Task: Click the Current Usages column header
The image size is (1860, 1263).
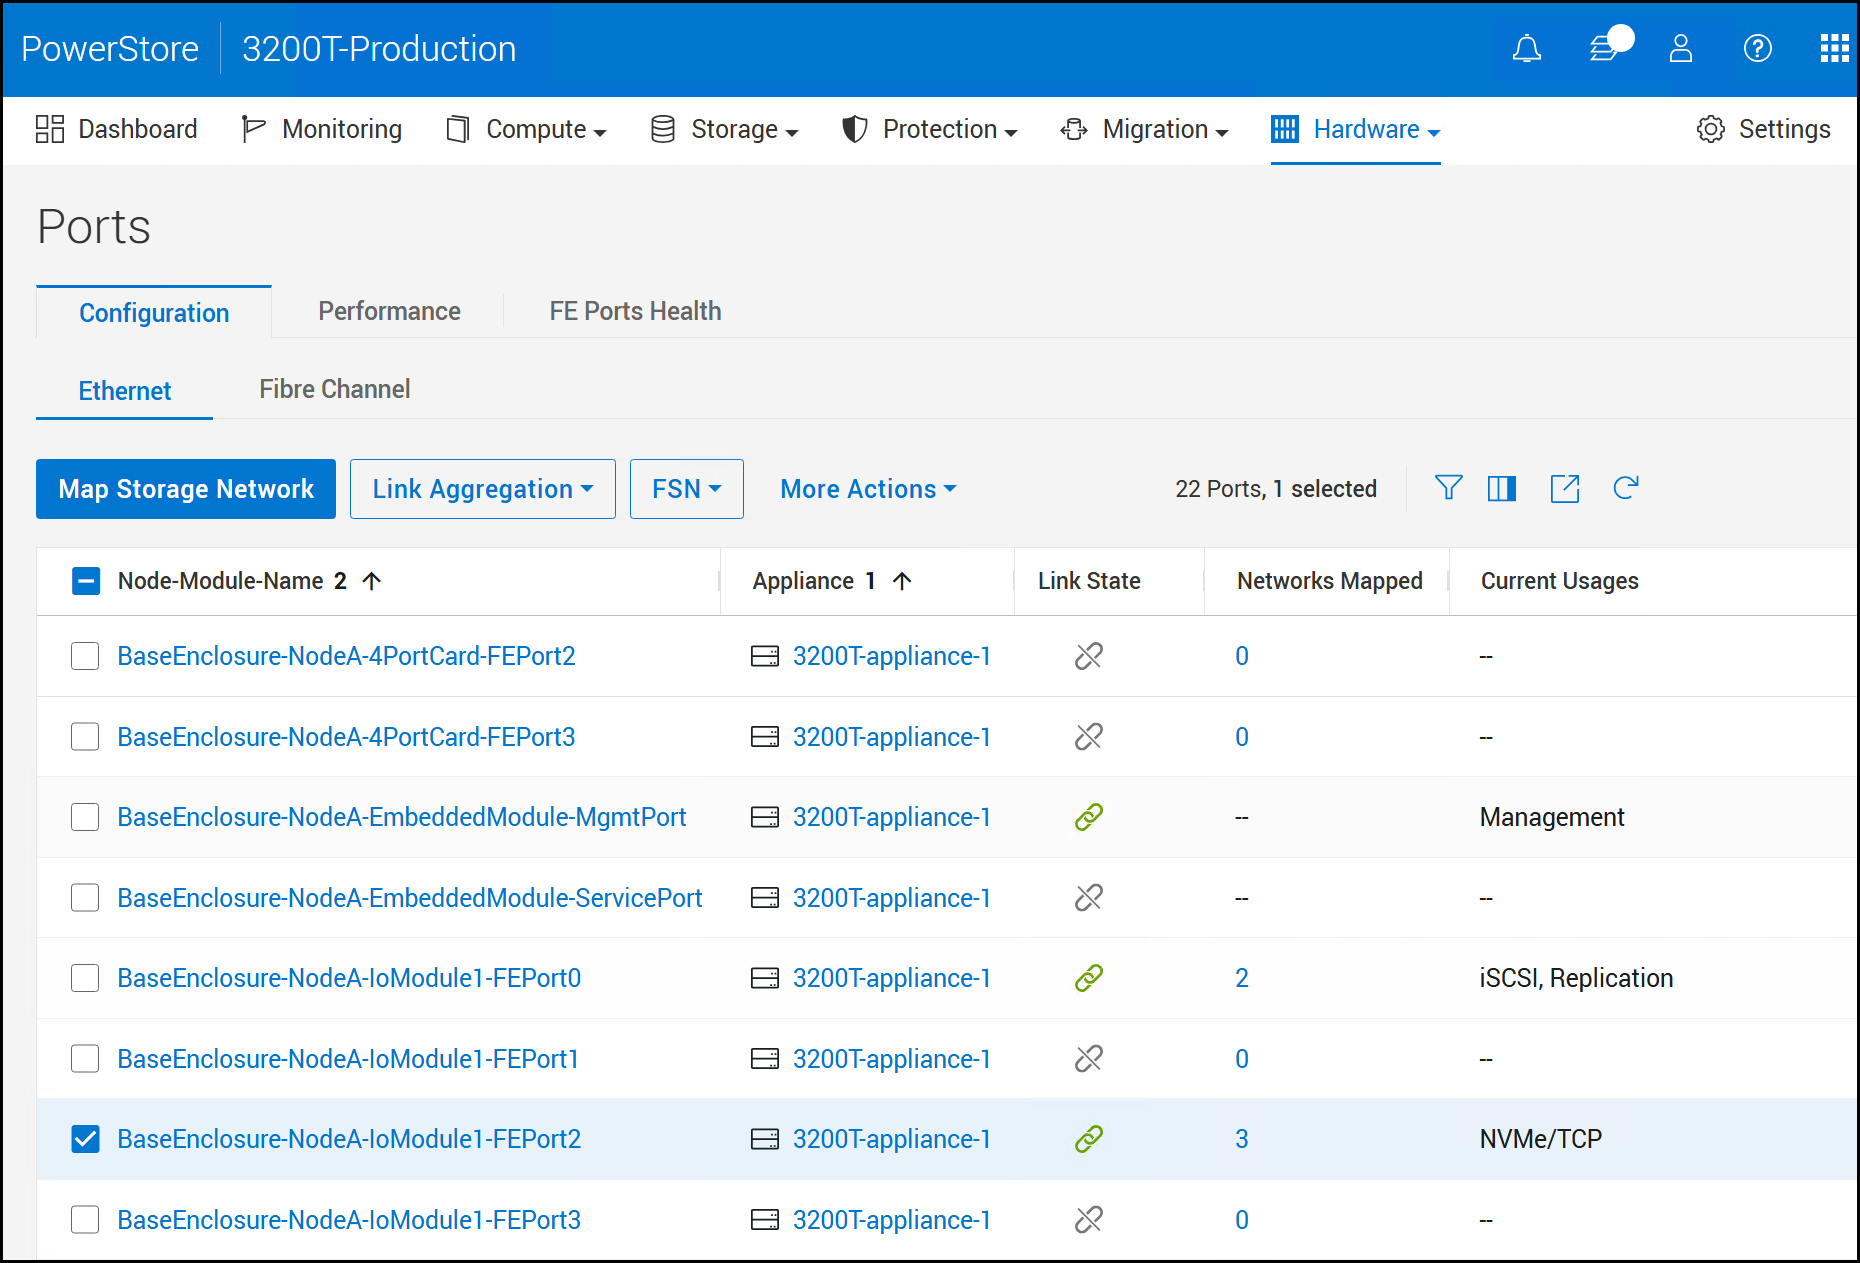Action: (1559, 581)
